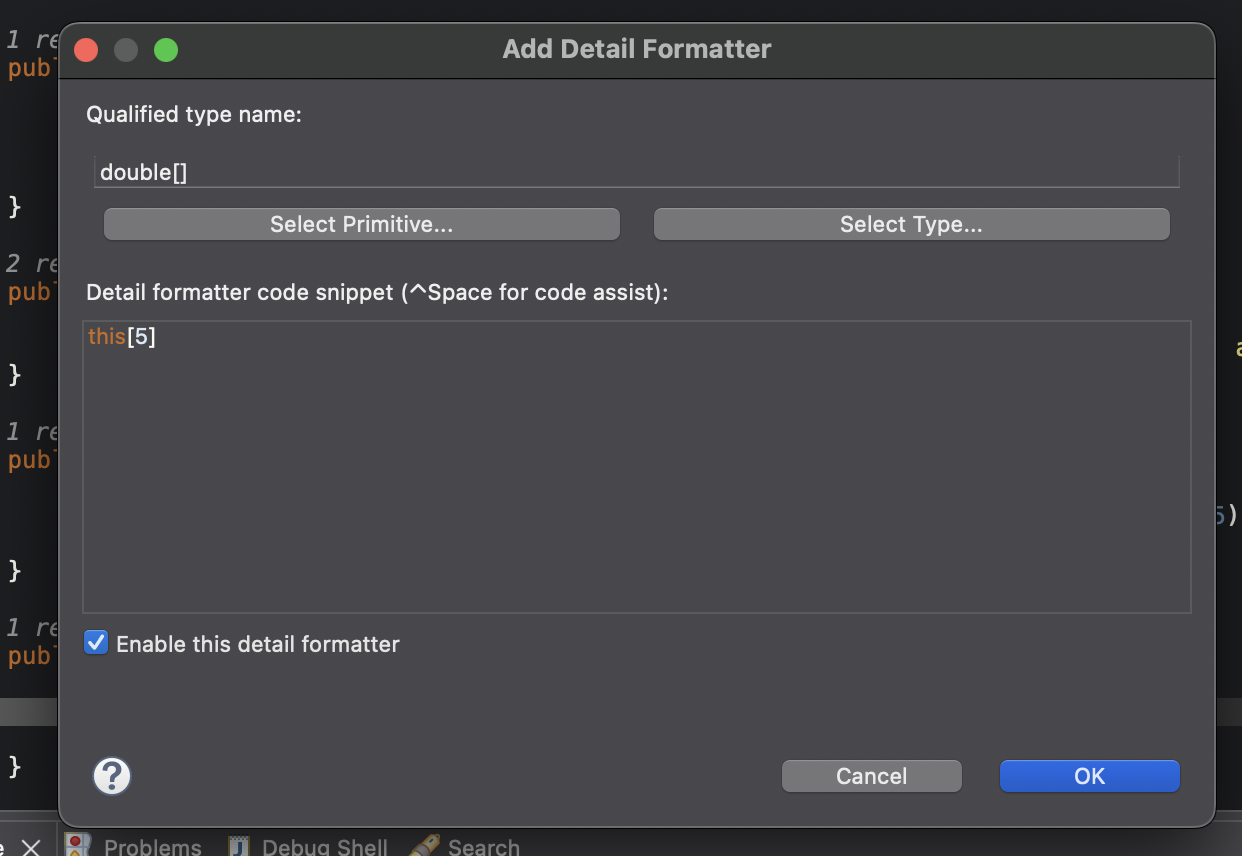Select the this keyword in the snippet
The height and width of the screenshot is (856, 1242).
[107, 336]
